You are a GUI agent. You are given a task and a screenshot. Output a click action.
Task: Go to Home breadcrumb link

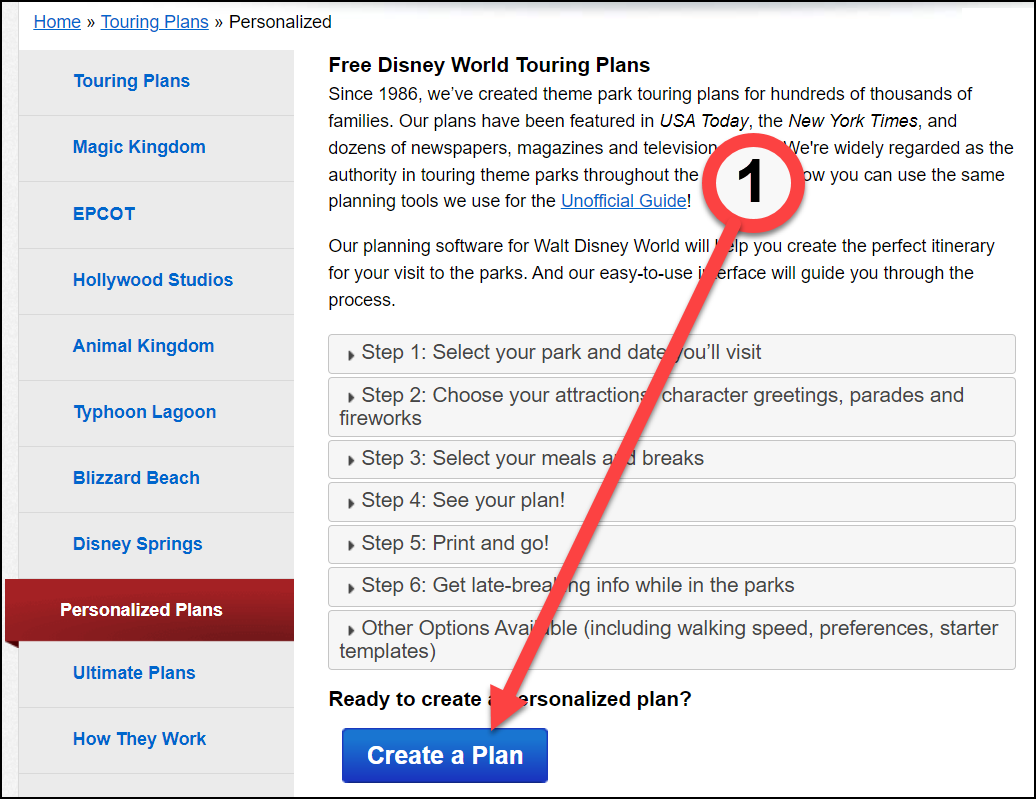tap(57, 22)
